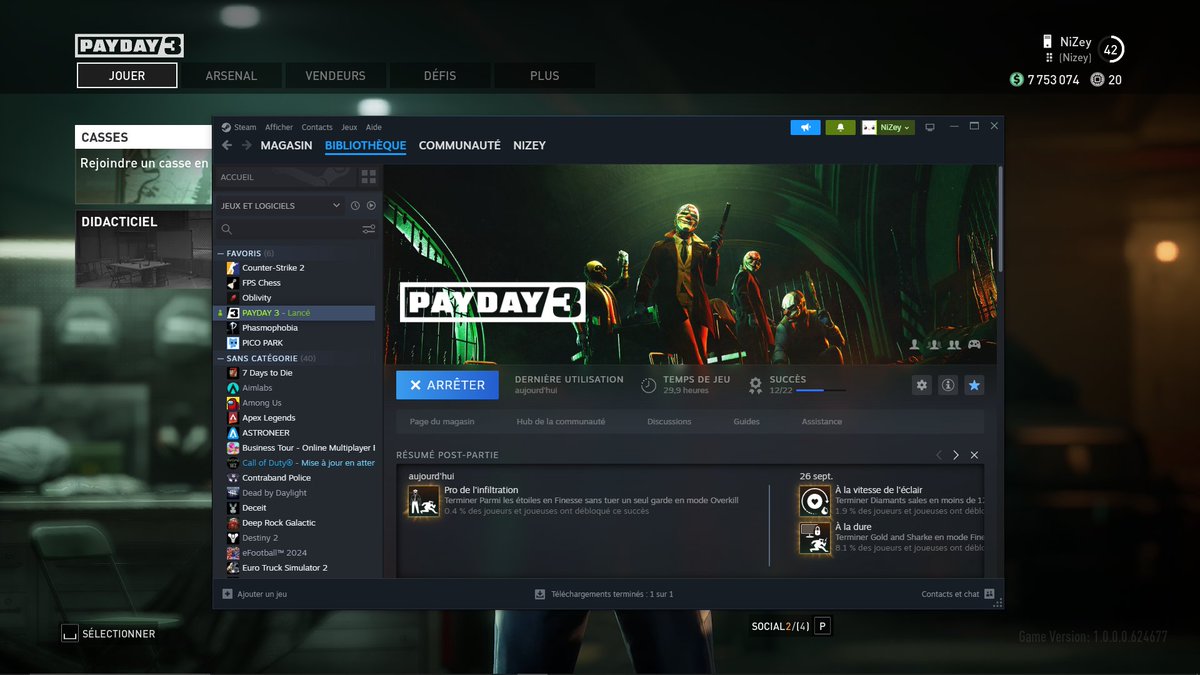Open the Aide menu
Viewport: 1200px width, 675px height.
374,127
